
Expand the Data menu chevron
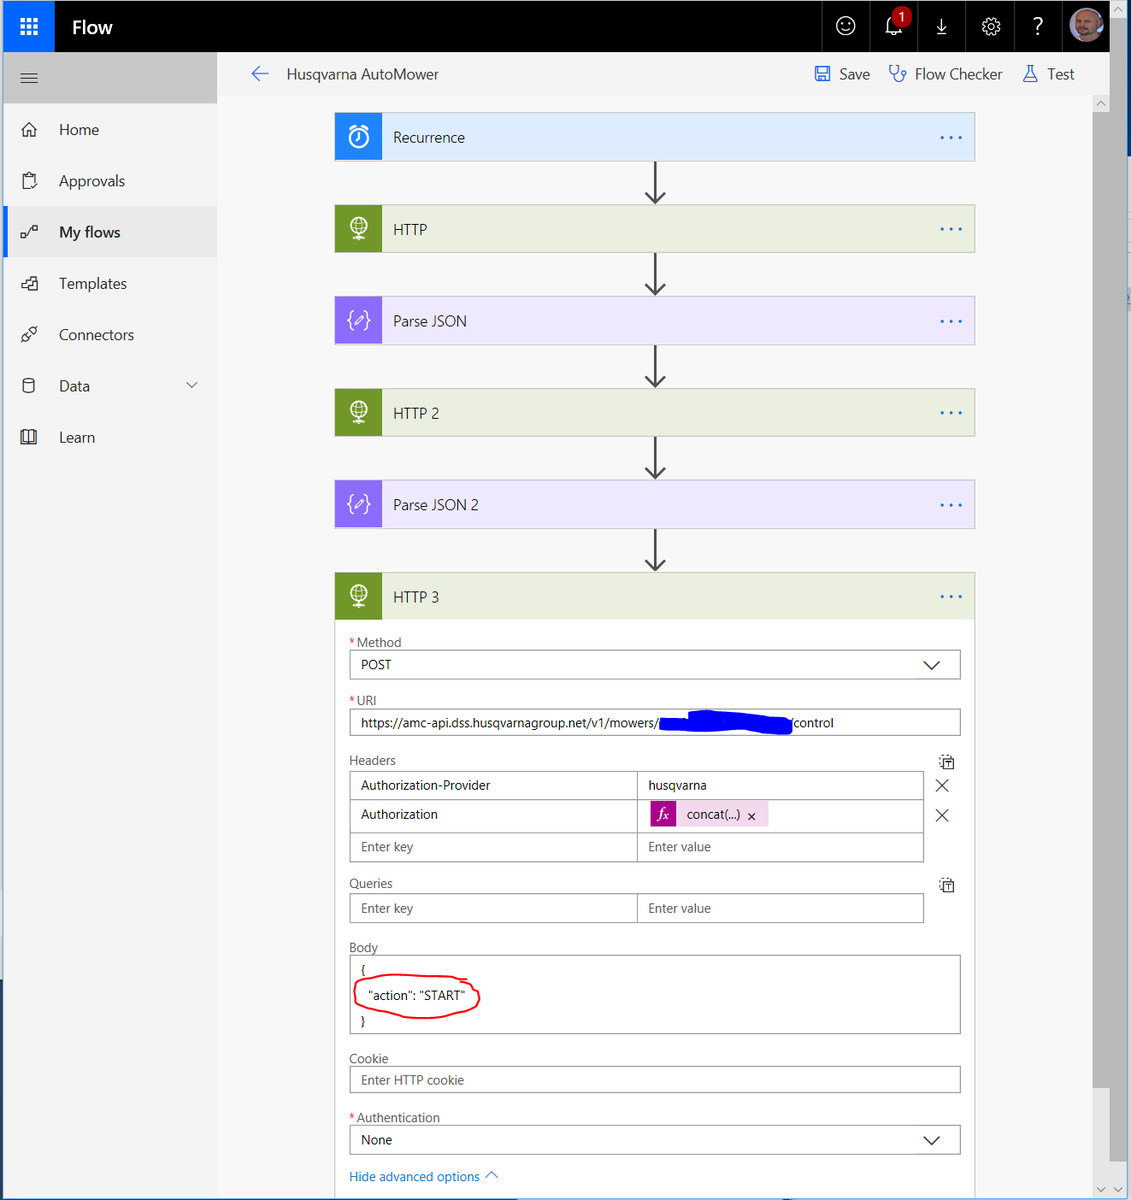pos(192,385)
